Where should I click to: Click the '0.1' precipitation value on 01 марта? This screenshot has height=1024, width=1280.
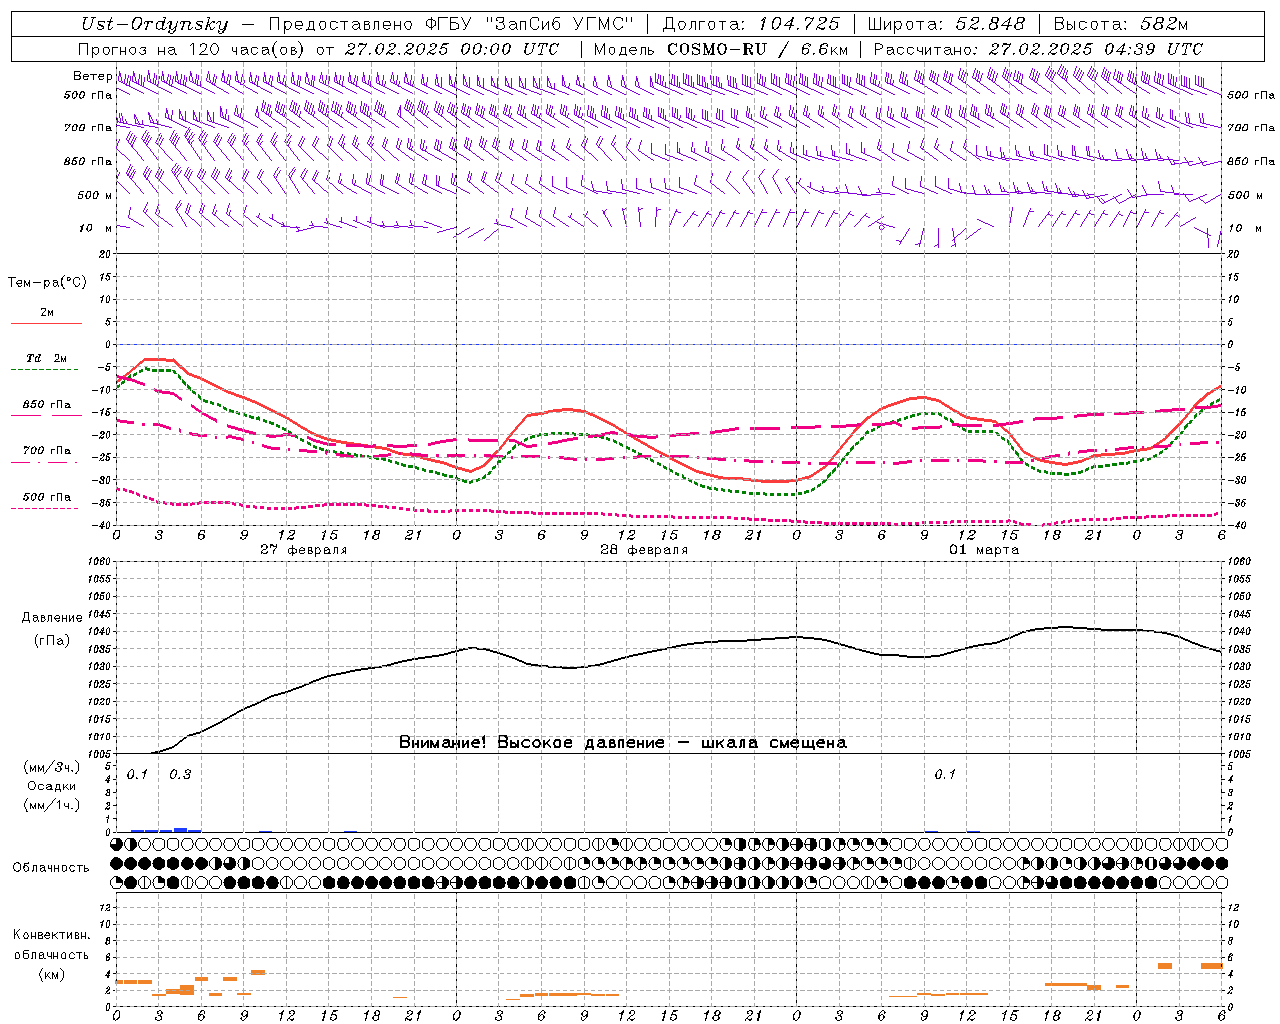pos(945,775)
